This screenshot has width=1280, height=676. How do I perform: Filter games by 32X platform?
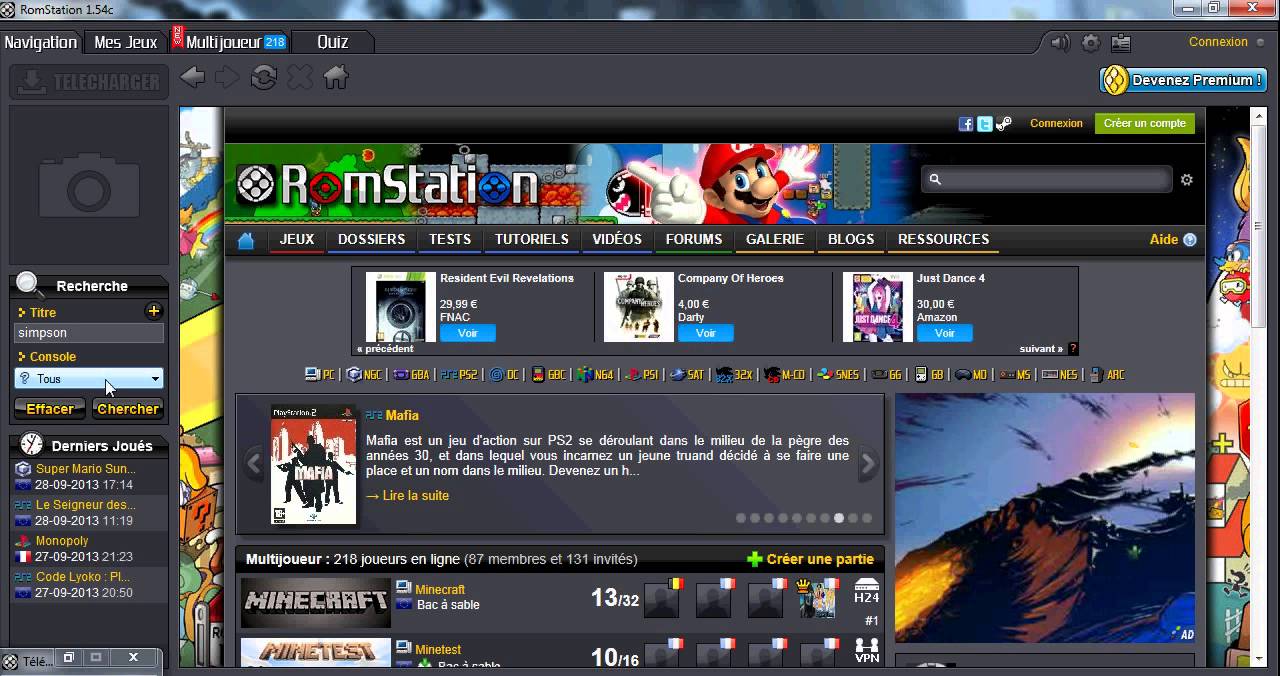tap(734, 375)
